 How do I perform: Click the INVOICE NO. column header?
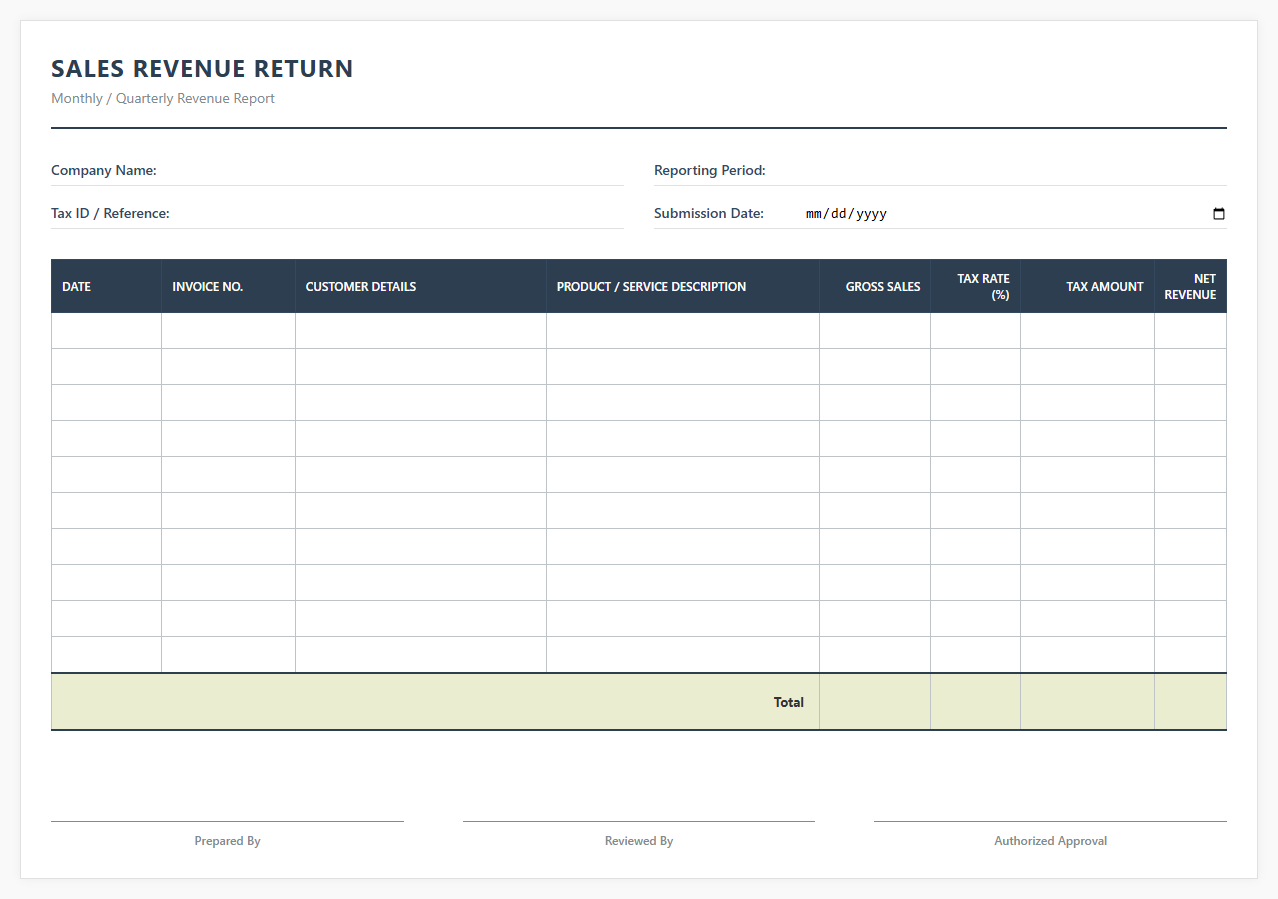point(228,286)
